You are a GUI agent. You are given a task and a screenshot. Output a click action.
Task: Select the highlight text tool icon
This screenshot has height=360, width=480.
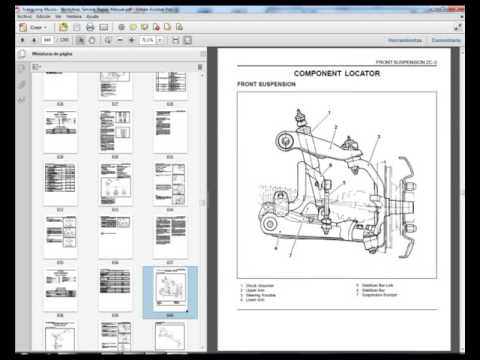(144, 27)
